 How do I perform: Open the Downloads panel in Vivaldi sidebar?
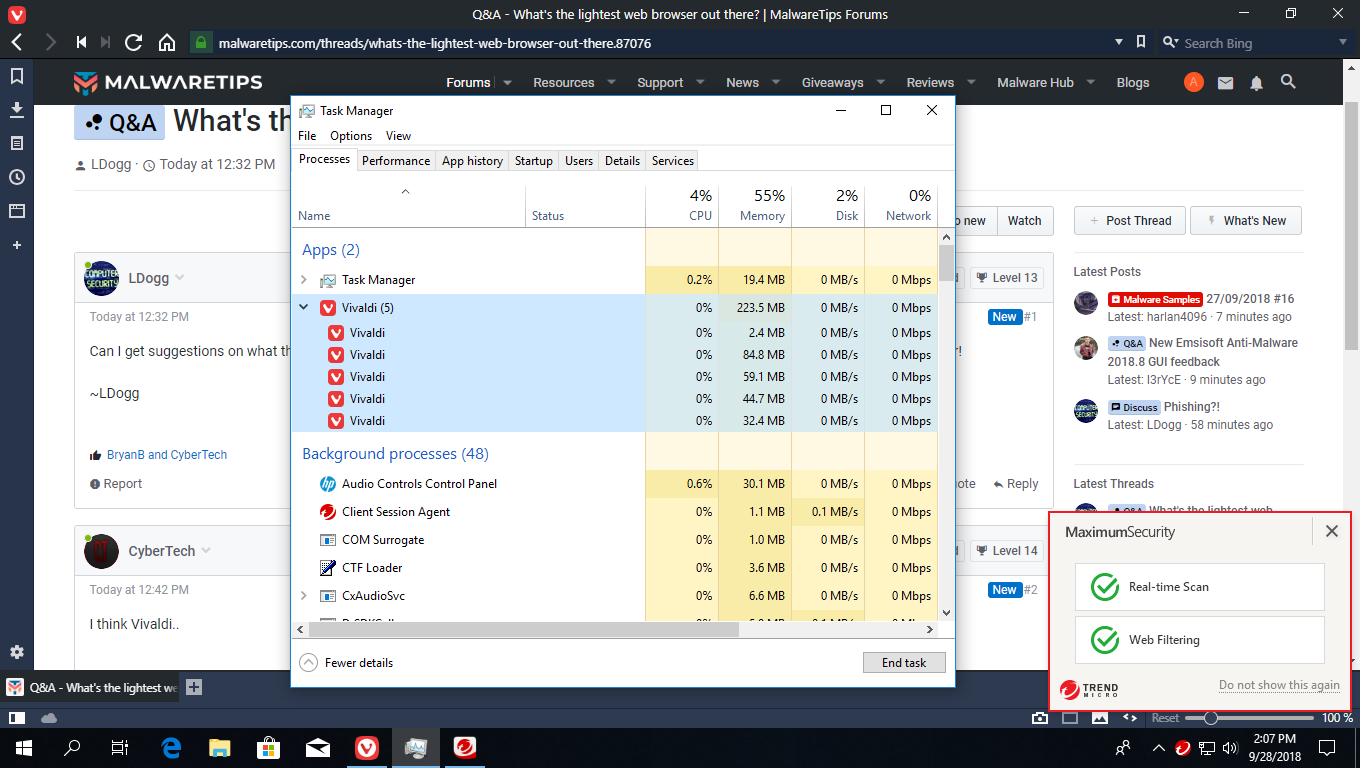pyautogui.click(x=17, y=109)
